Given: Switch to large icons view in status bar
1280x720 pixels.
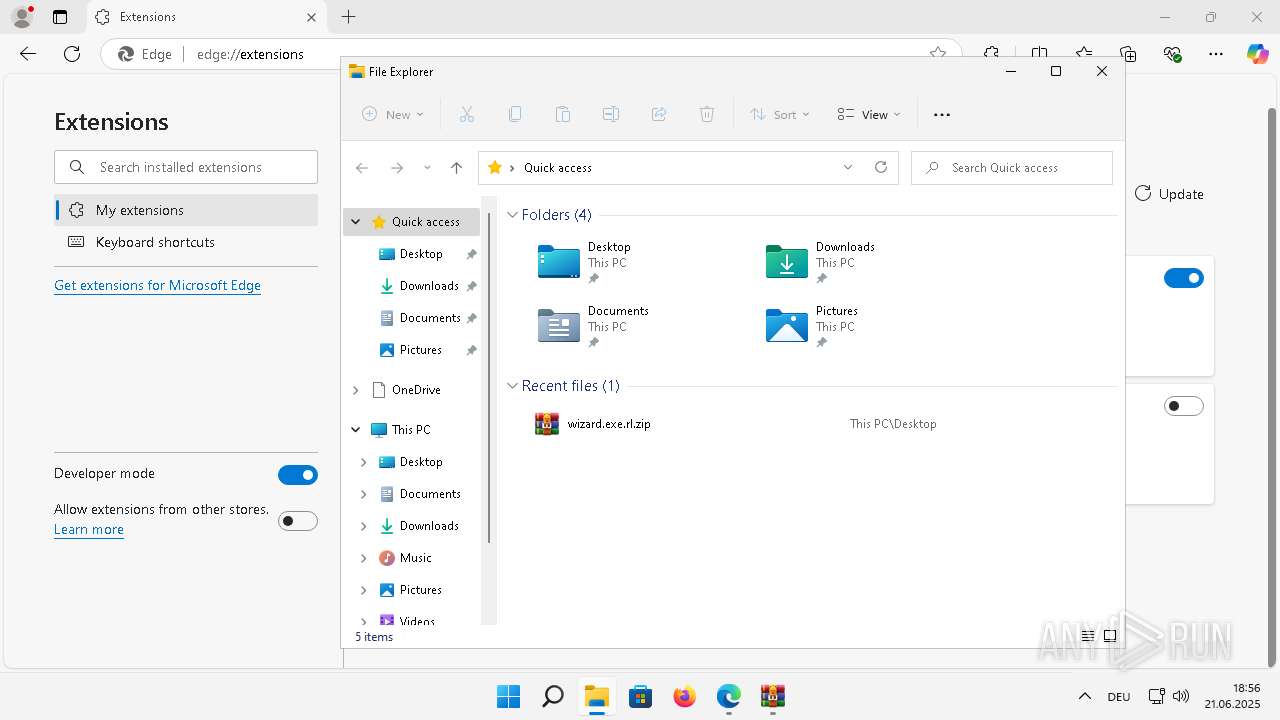Looking at the screenshot, I should coord(1110,636).
